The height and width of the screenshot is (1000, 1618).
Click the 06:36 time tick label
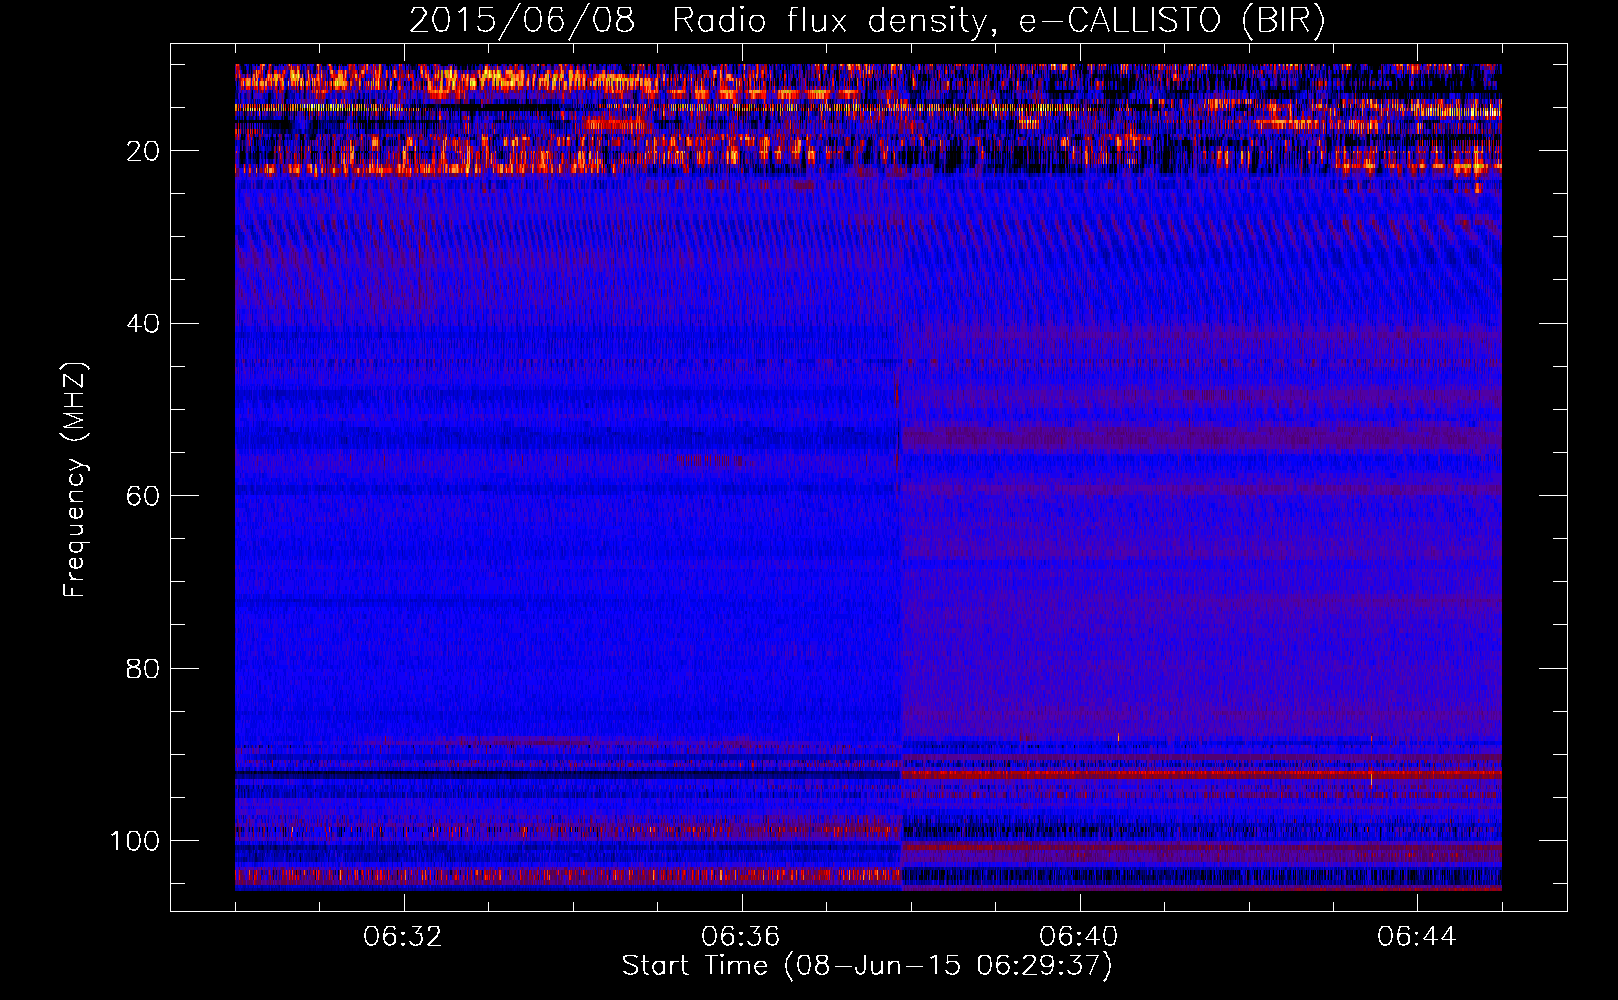(x=741, y=937)
